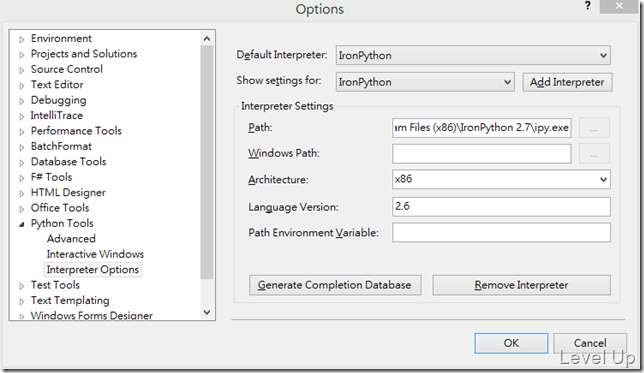Click the Remove Interpreter button
This screenshot has height=373, width=644.
click(522, 285)
